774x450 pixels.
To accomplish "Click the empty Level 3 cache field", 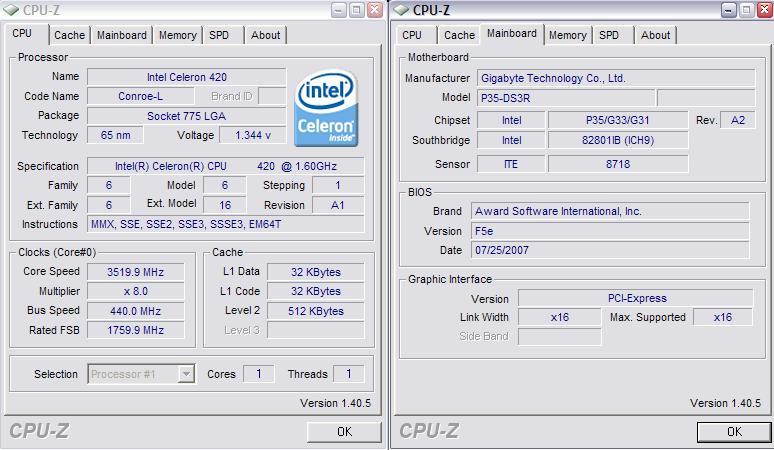I will coord(316,330).
